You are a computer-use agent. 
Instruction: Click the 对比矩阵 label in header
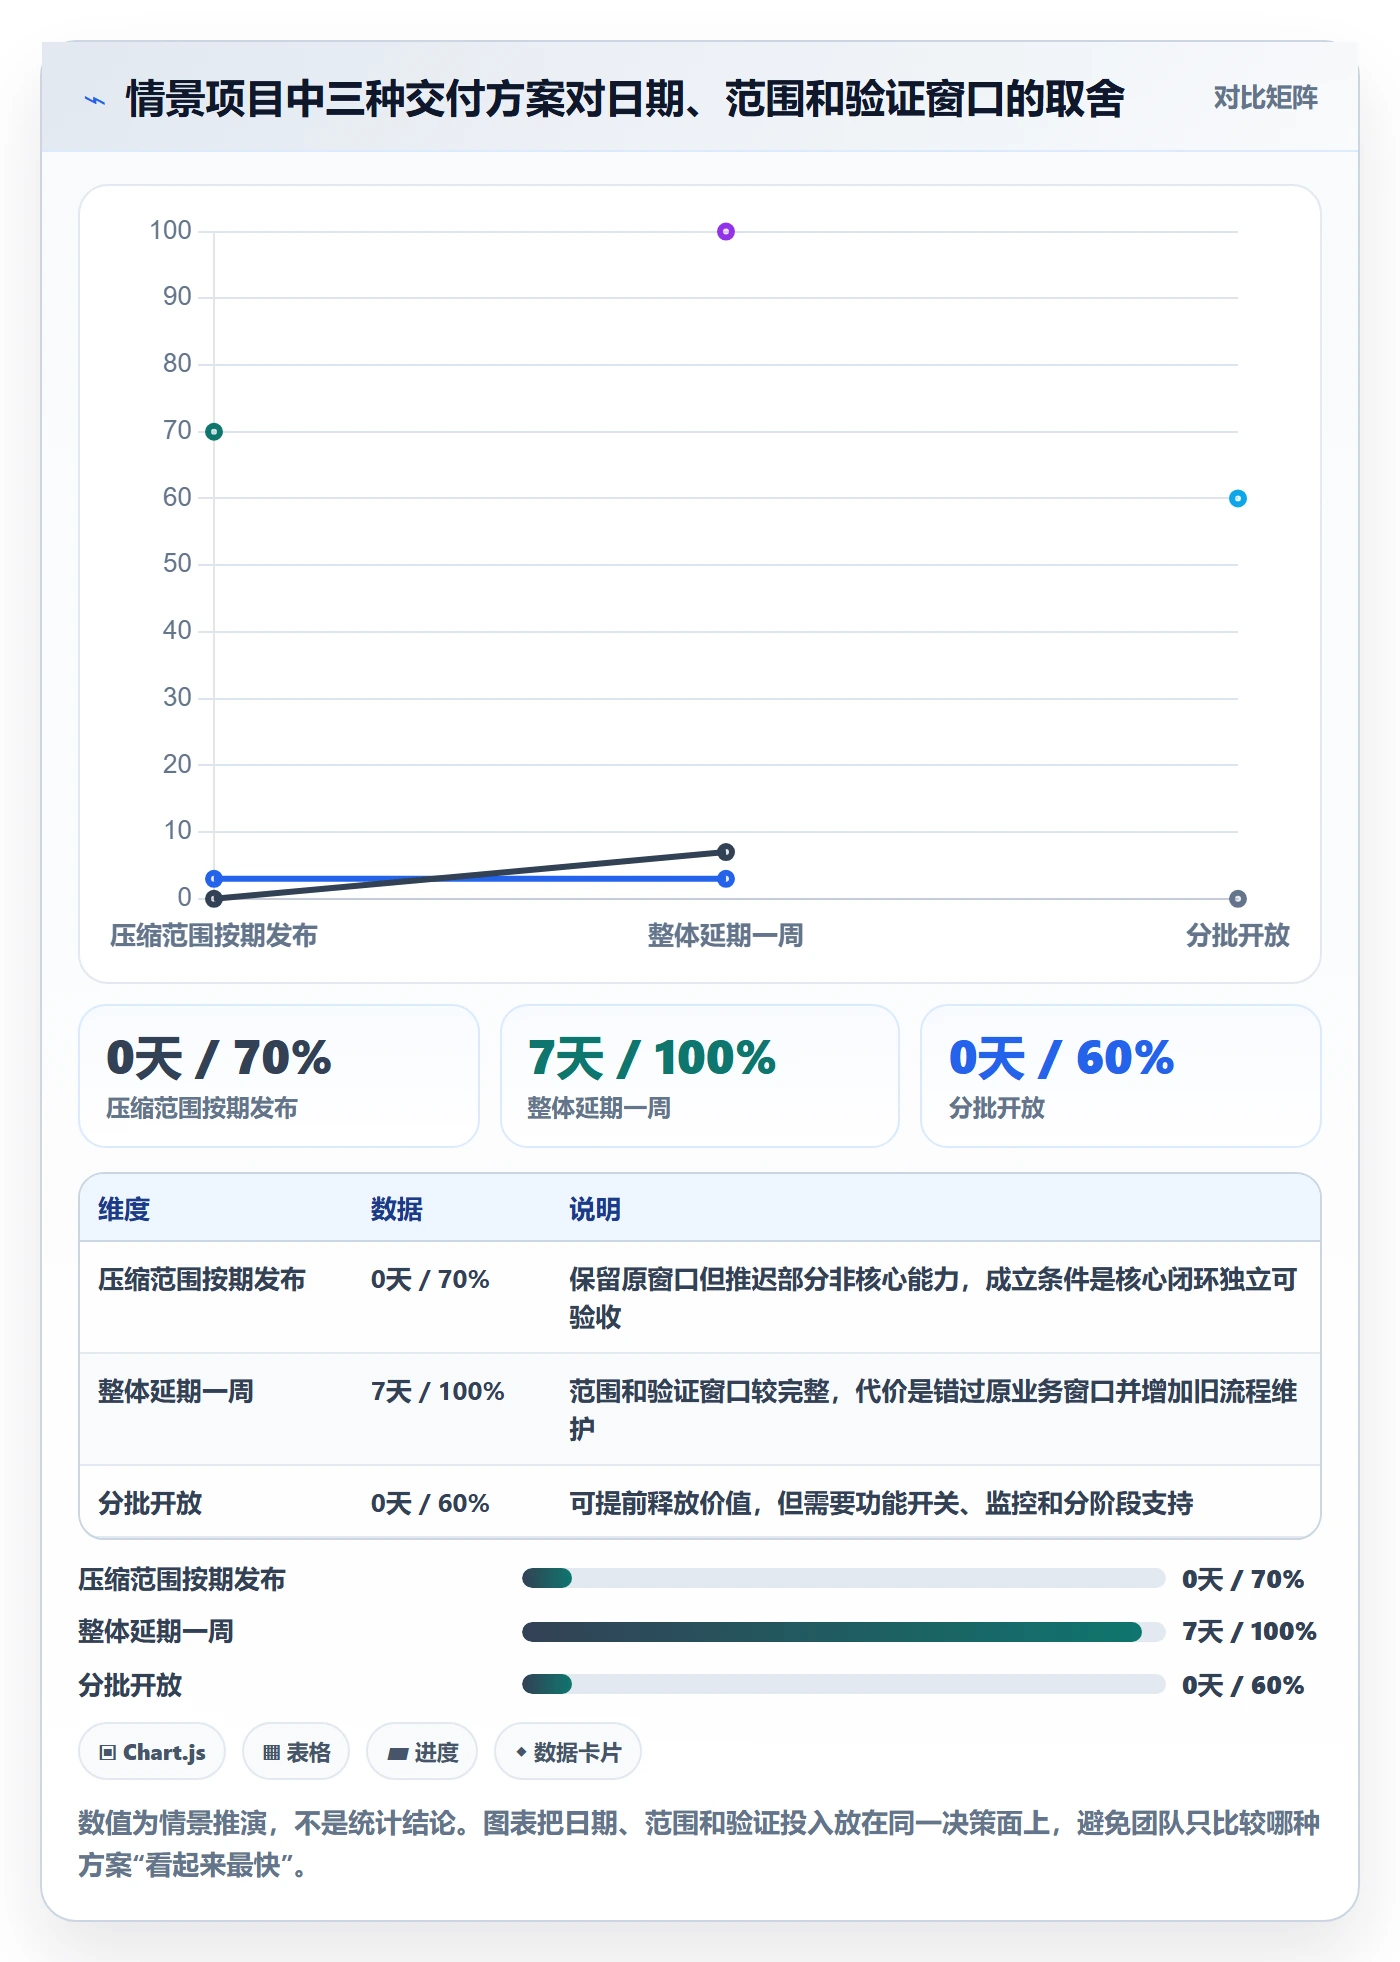tap(1265, 97)
